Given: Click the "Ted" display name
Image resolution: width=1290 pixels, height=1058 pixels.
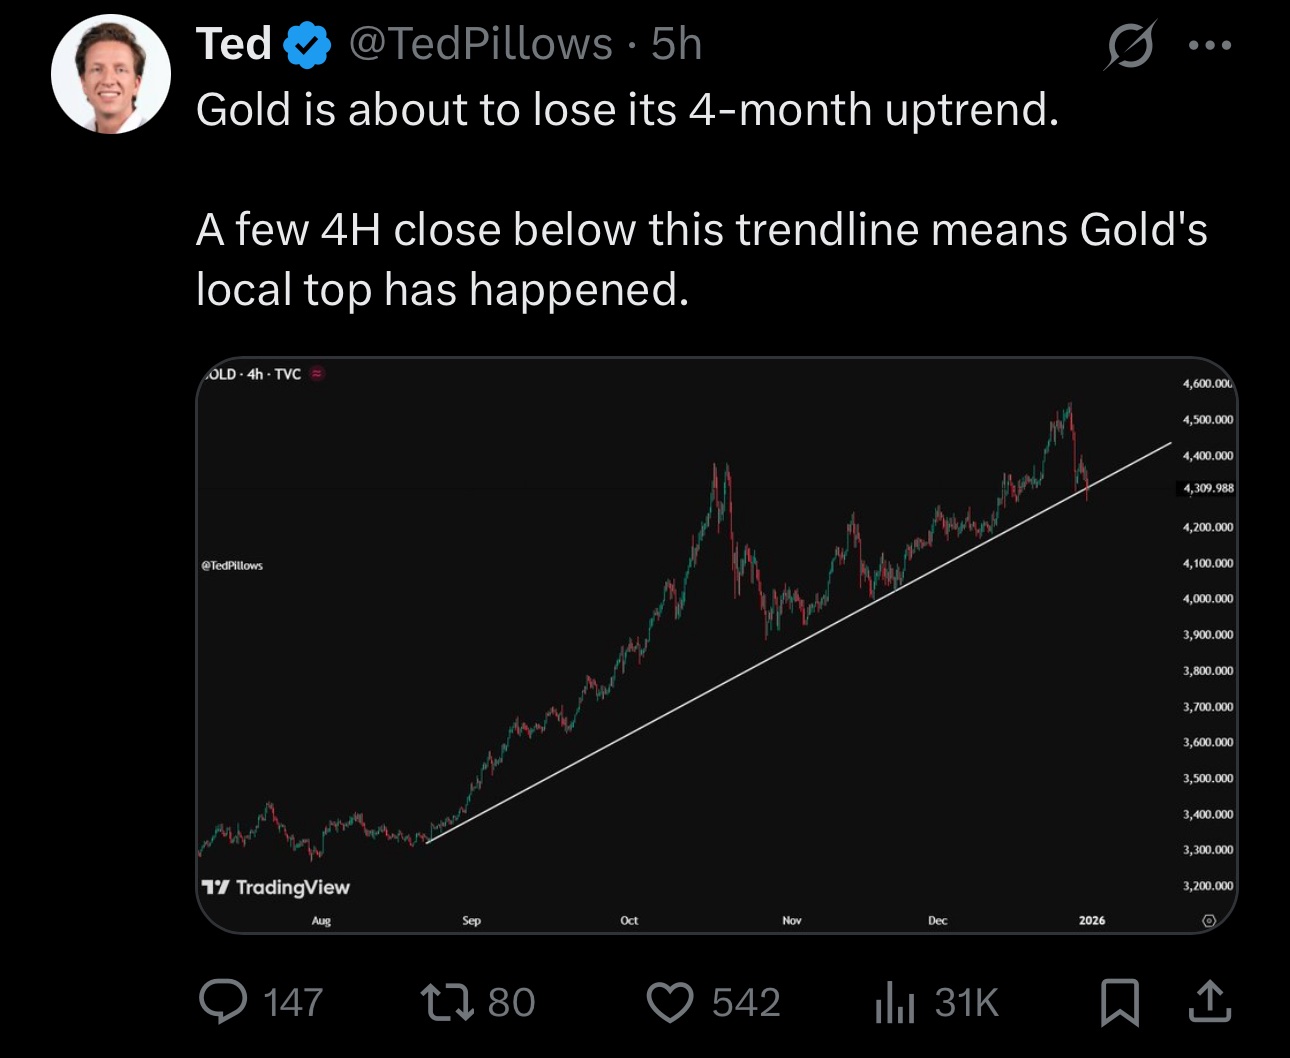Looking at the screenshot, I should pyautogui.click(x=234, y=45).
